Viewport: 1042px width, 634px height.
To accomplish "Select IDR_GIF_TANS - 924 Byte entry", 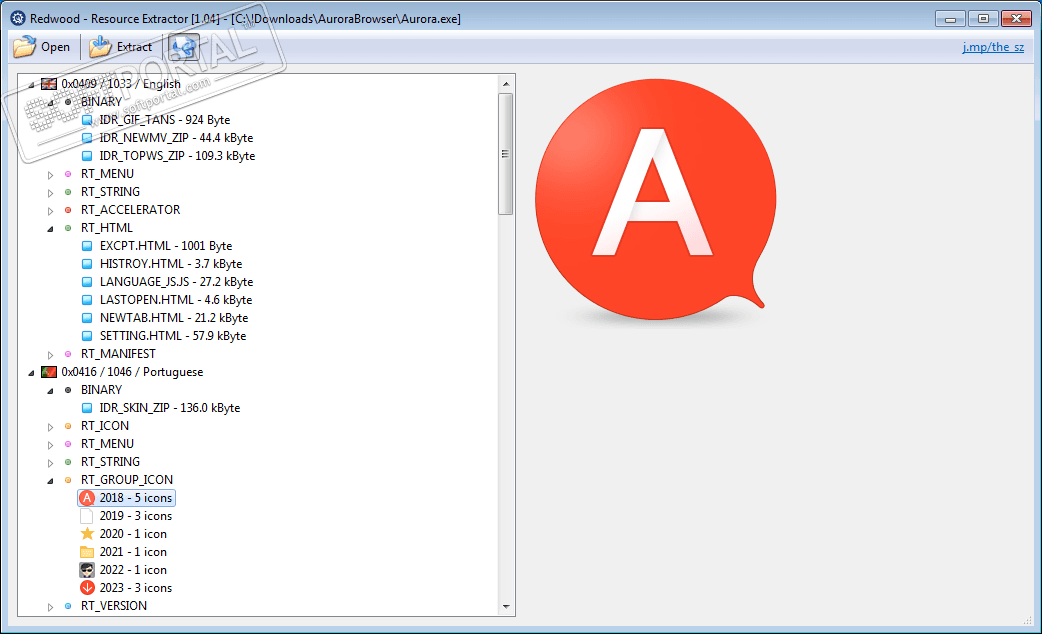I will 165,120.
